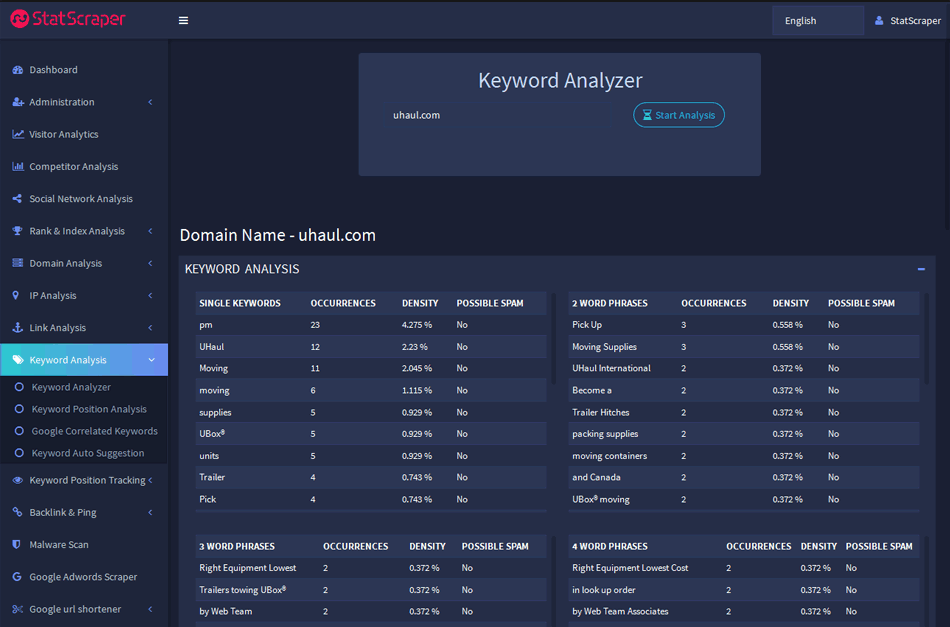This screenshot has width=950, height=627.
Task: Click the StatScraper username link
Action: (915, 21)
